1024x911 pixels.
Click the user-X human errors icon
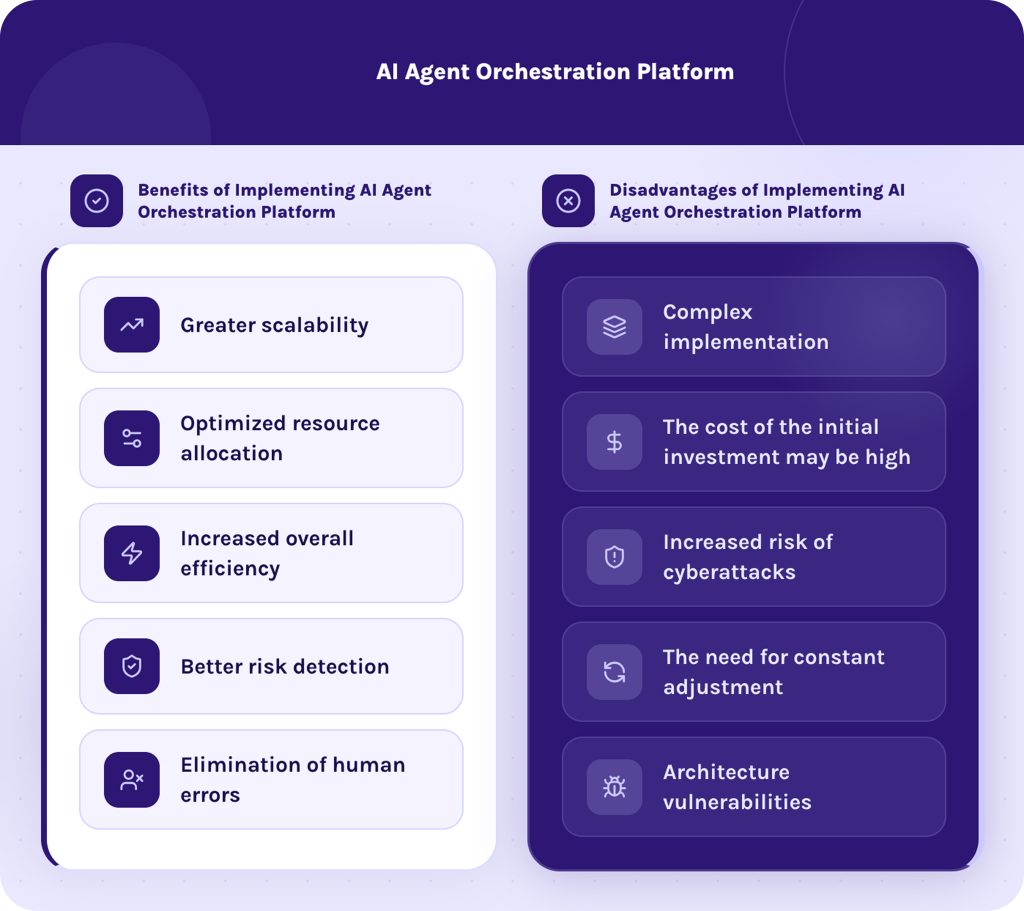[x=132, y=780]
